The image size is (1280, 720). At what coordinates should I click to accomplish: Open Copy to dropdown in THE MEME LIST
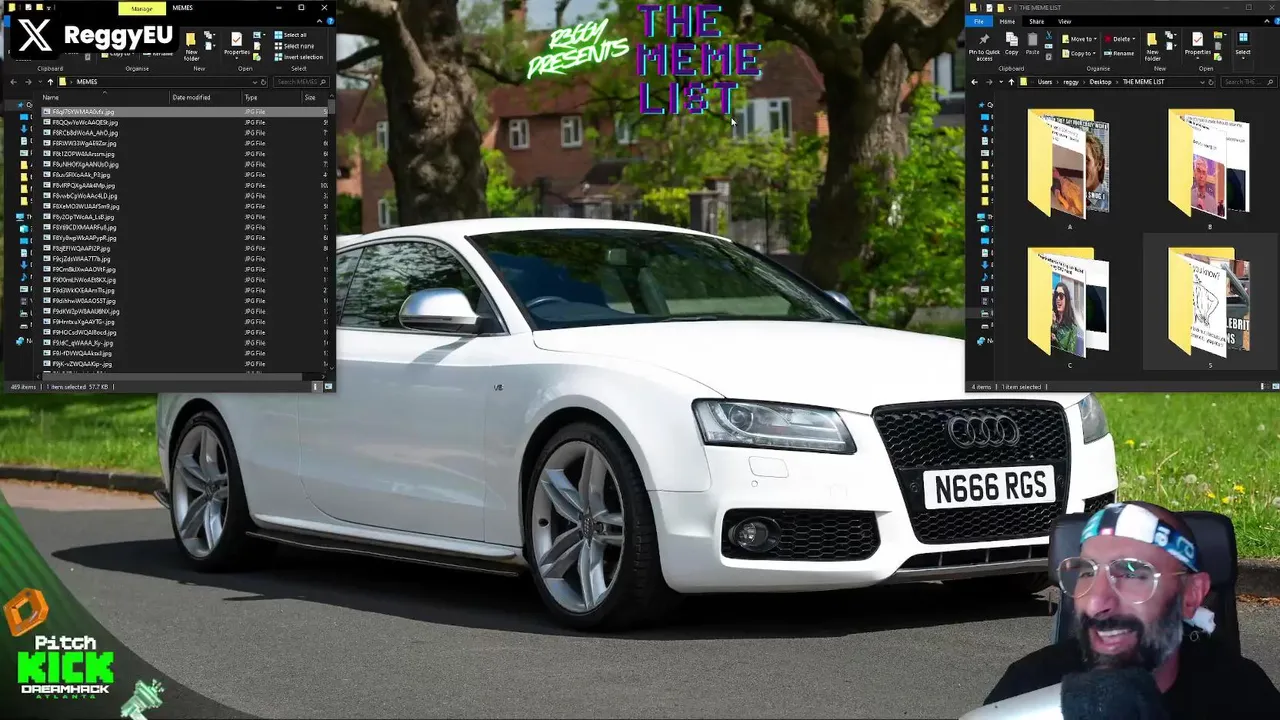(1078, 53)
